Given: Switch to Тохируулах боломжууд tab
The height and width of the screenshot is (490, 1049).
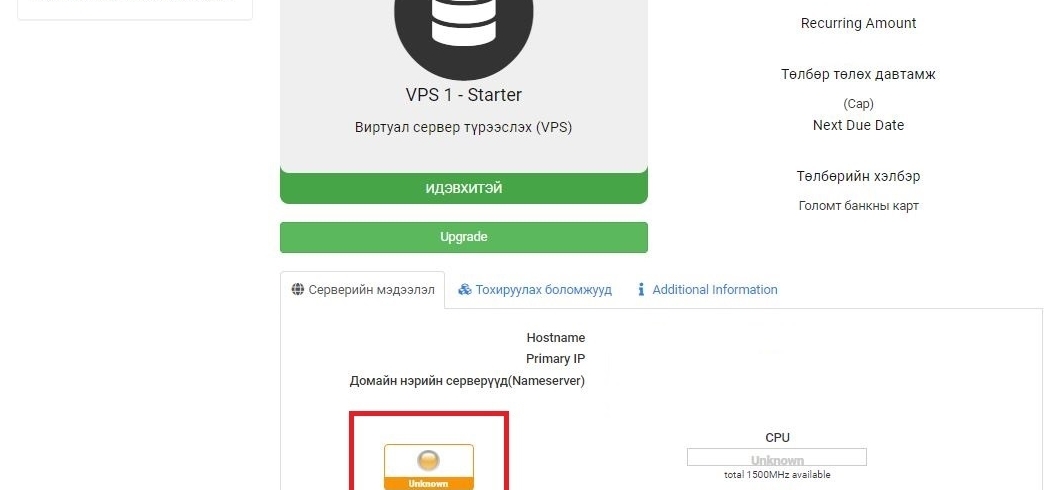Looking at the screenshot, I should tap(535, 290).
